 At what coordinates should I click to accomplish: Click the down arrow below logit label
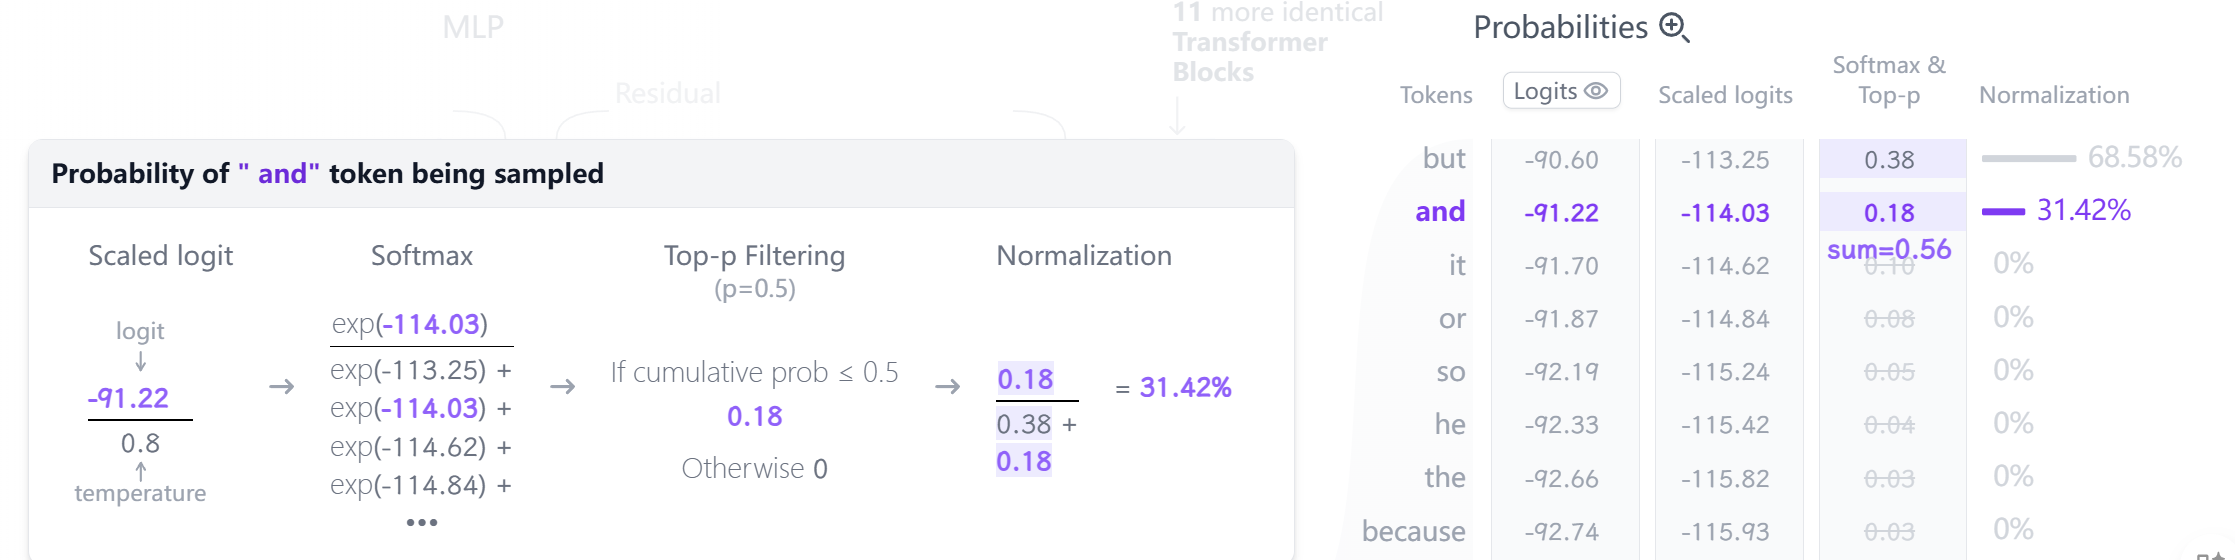point(141,361)
